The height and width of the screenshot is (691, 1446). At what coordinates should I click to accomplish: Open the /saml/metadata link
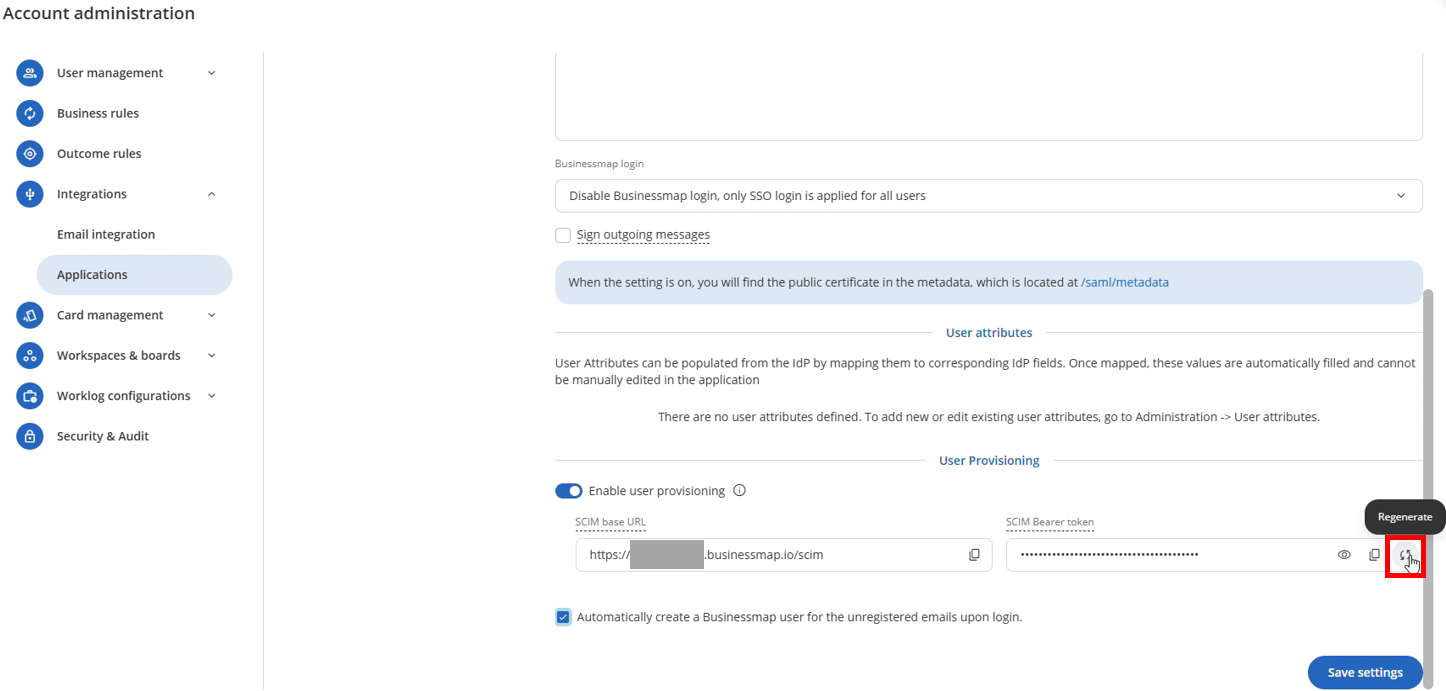pos(1125,282)
